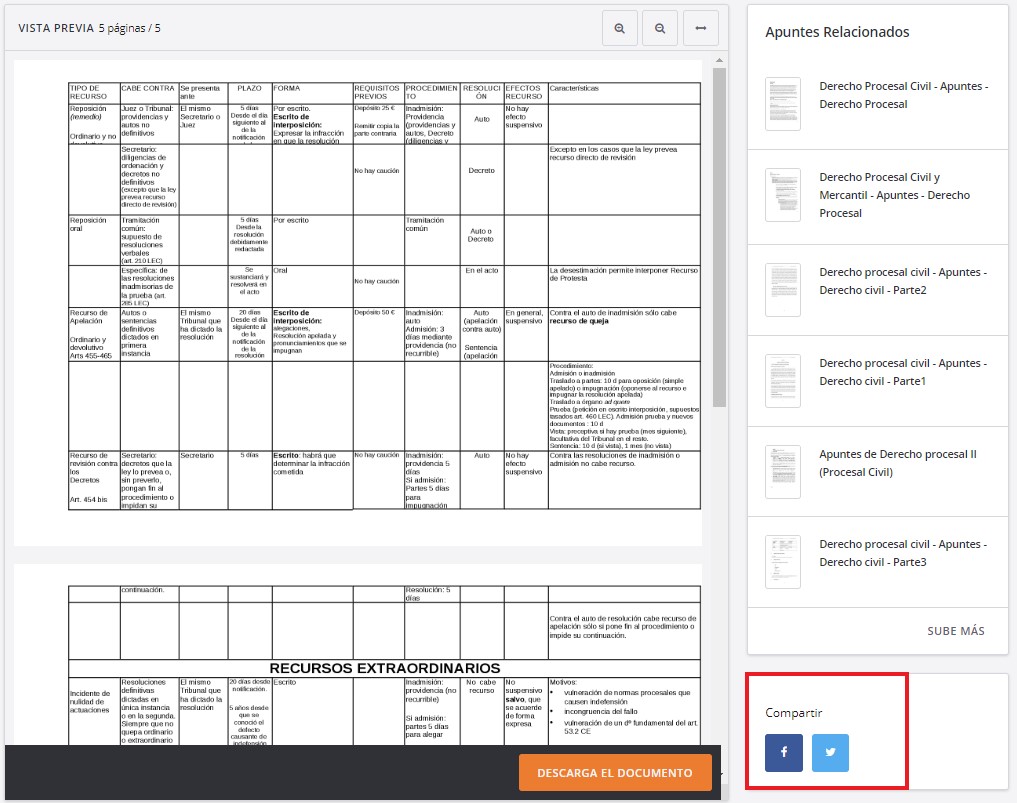The height and width of the screenshot is (803, 1017).
Task: Zoom out of the document preview
Action: tap(660, 27)
